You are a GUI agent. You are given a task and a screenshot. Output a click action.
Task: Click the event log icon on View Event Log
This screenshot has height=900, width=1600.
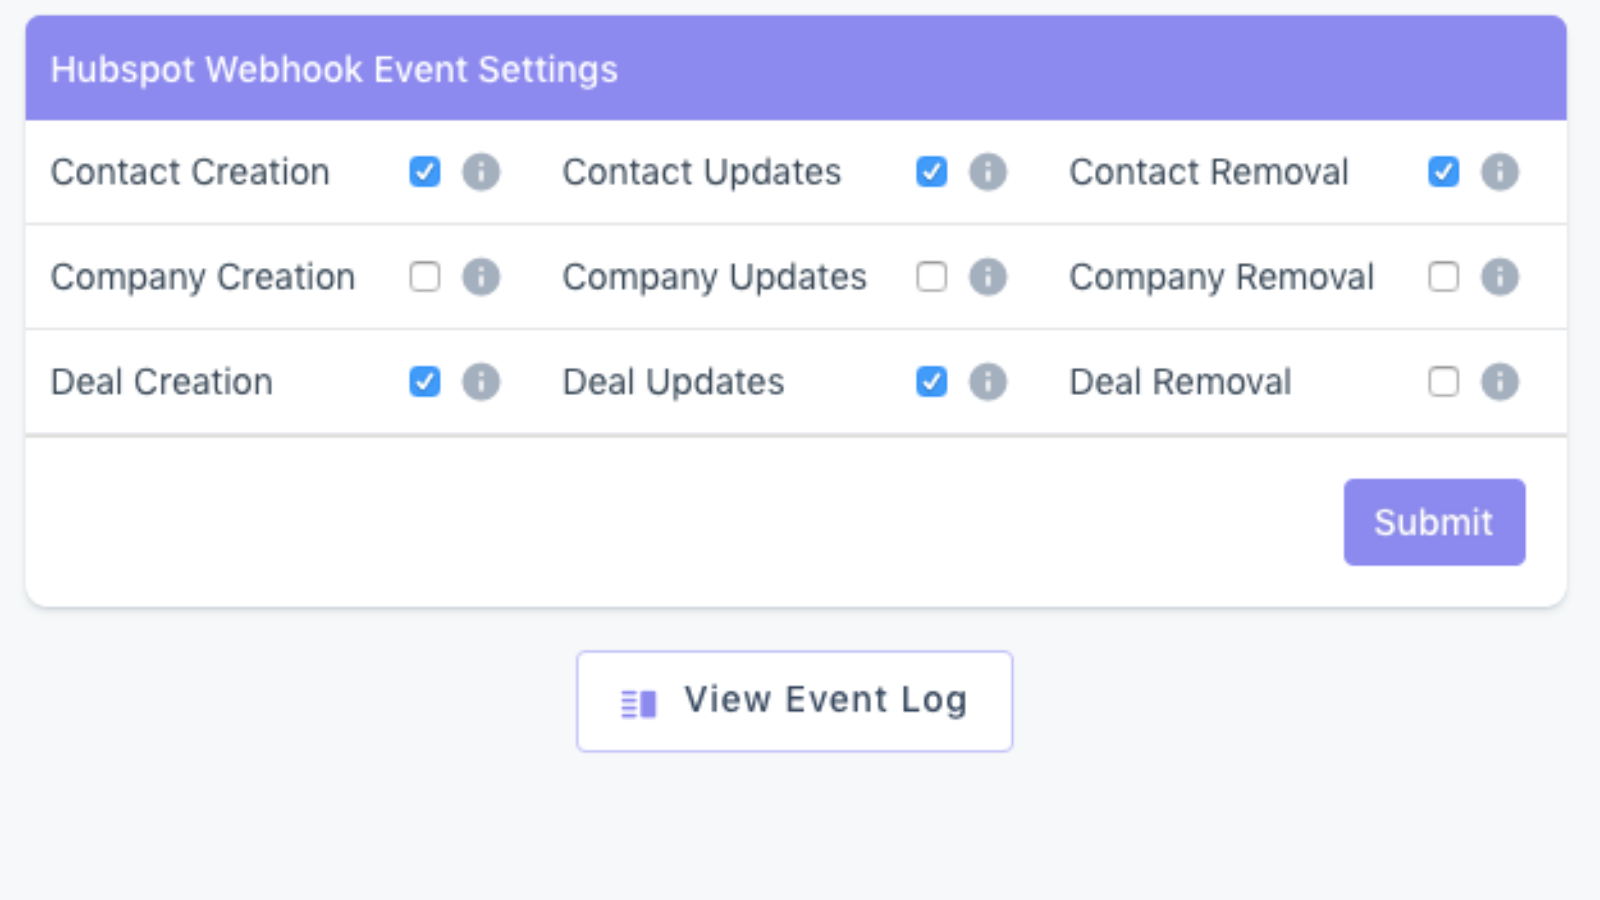pyautogui.click(x=637, y=700)
